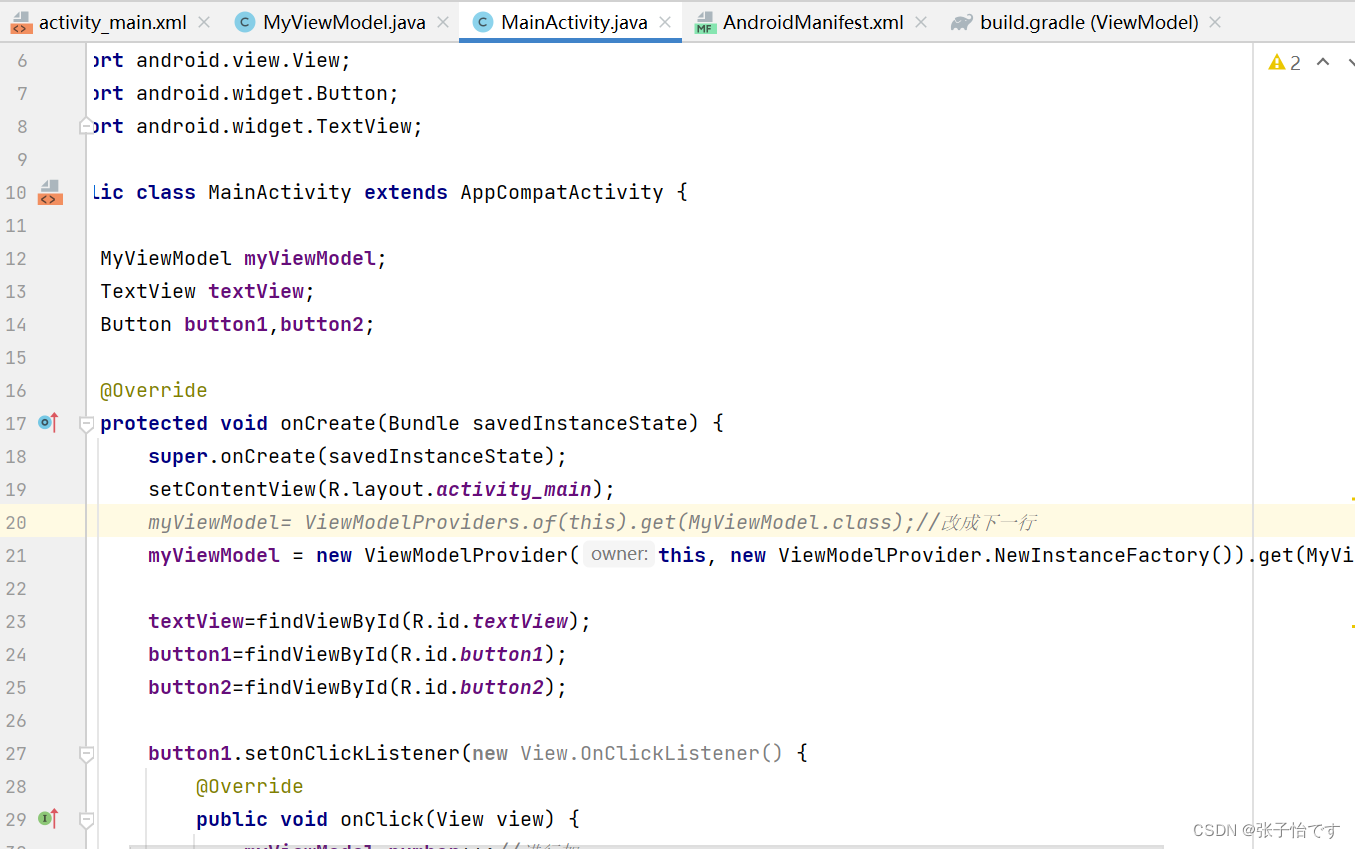Click the MF manifest icon on AndroidManifest.xml tab

pyautogui.click(x=705, y=22)
